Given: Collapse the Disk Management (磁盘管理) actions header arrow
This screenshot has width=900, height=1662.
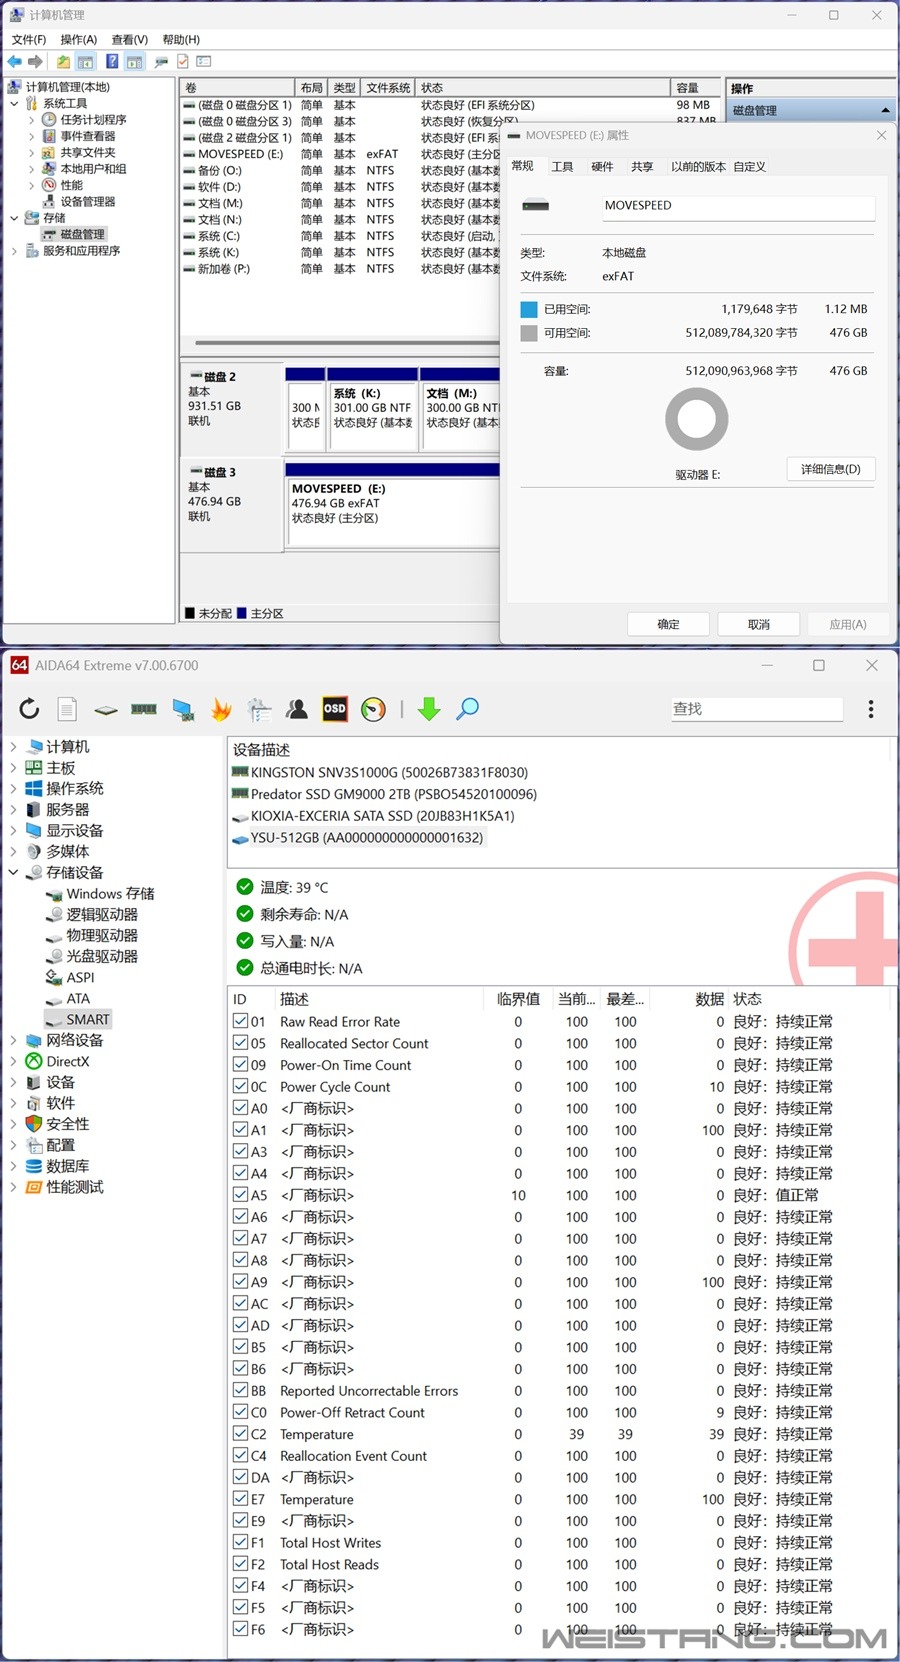Looking at the screenshot, I should coord(885,110).
